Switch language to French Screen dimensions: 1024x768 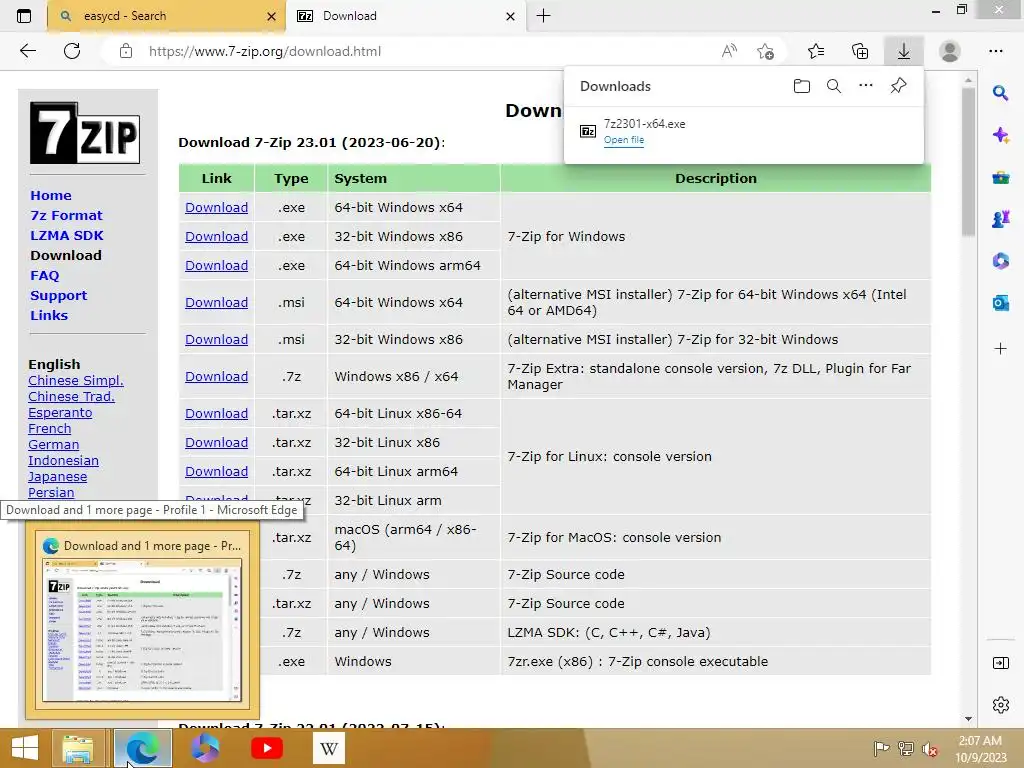50,428
